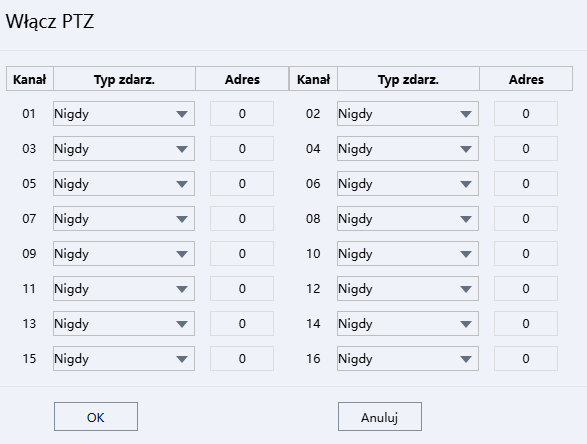Expand channel 06 Typ zdarz. dropdown
587x444 pixels.
[x=408, y=183]
